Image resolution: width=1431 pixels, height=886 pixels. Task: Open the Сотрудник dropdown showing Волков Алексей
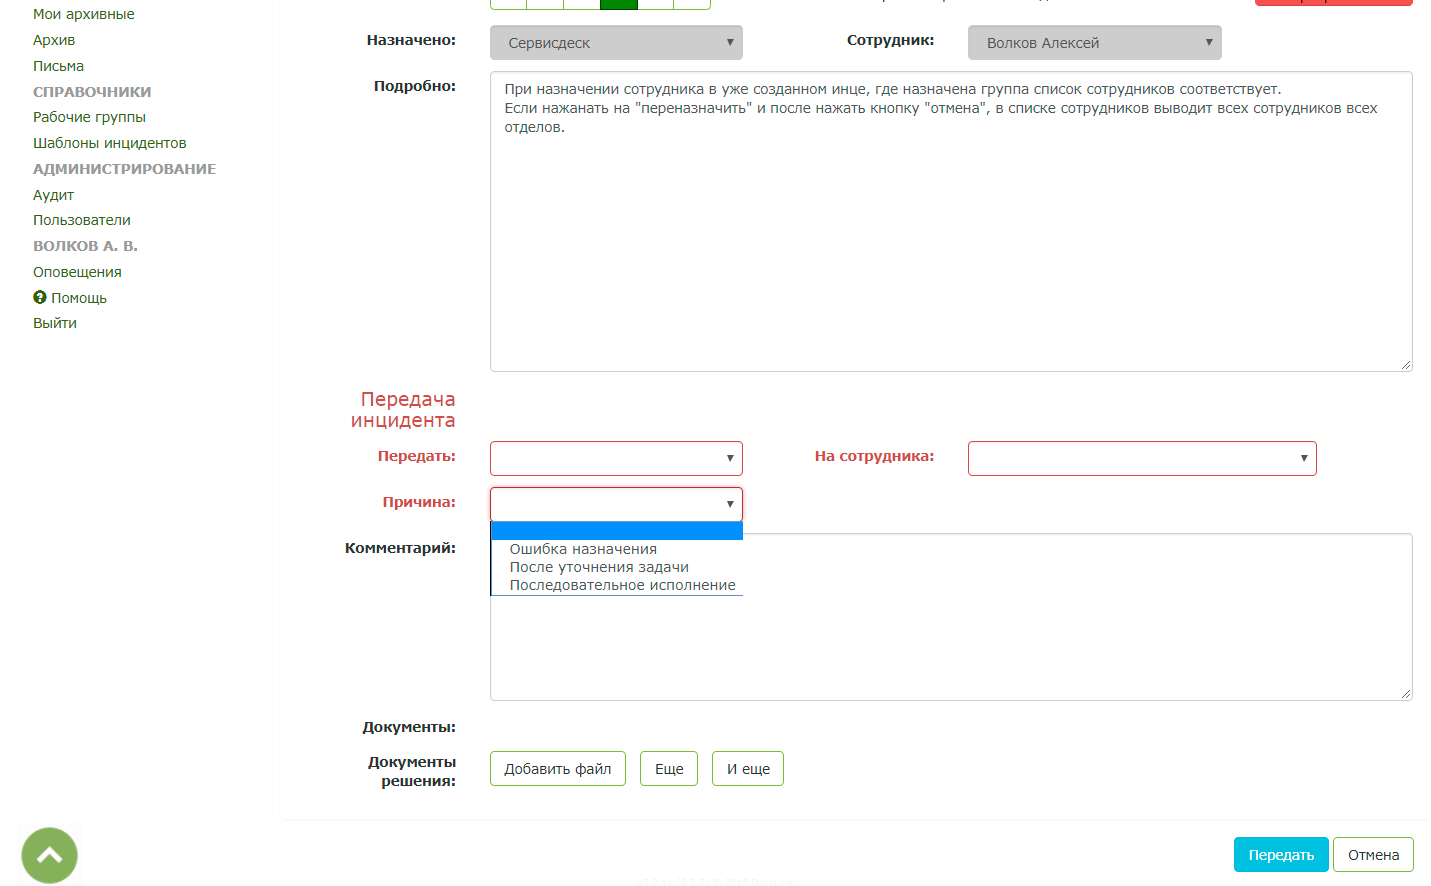pyautogui.click(x=1094, y=42)
